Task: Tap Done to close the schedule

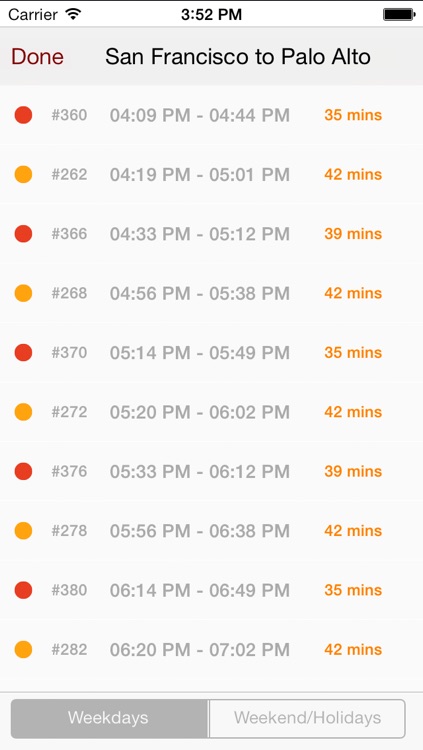Action: pyautogui.click(x=37, y=57)
